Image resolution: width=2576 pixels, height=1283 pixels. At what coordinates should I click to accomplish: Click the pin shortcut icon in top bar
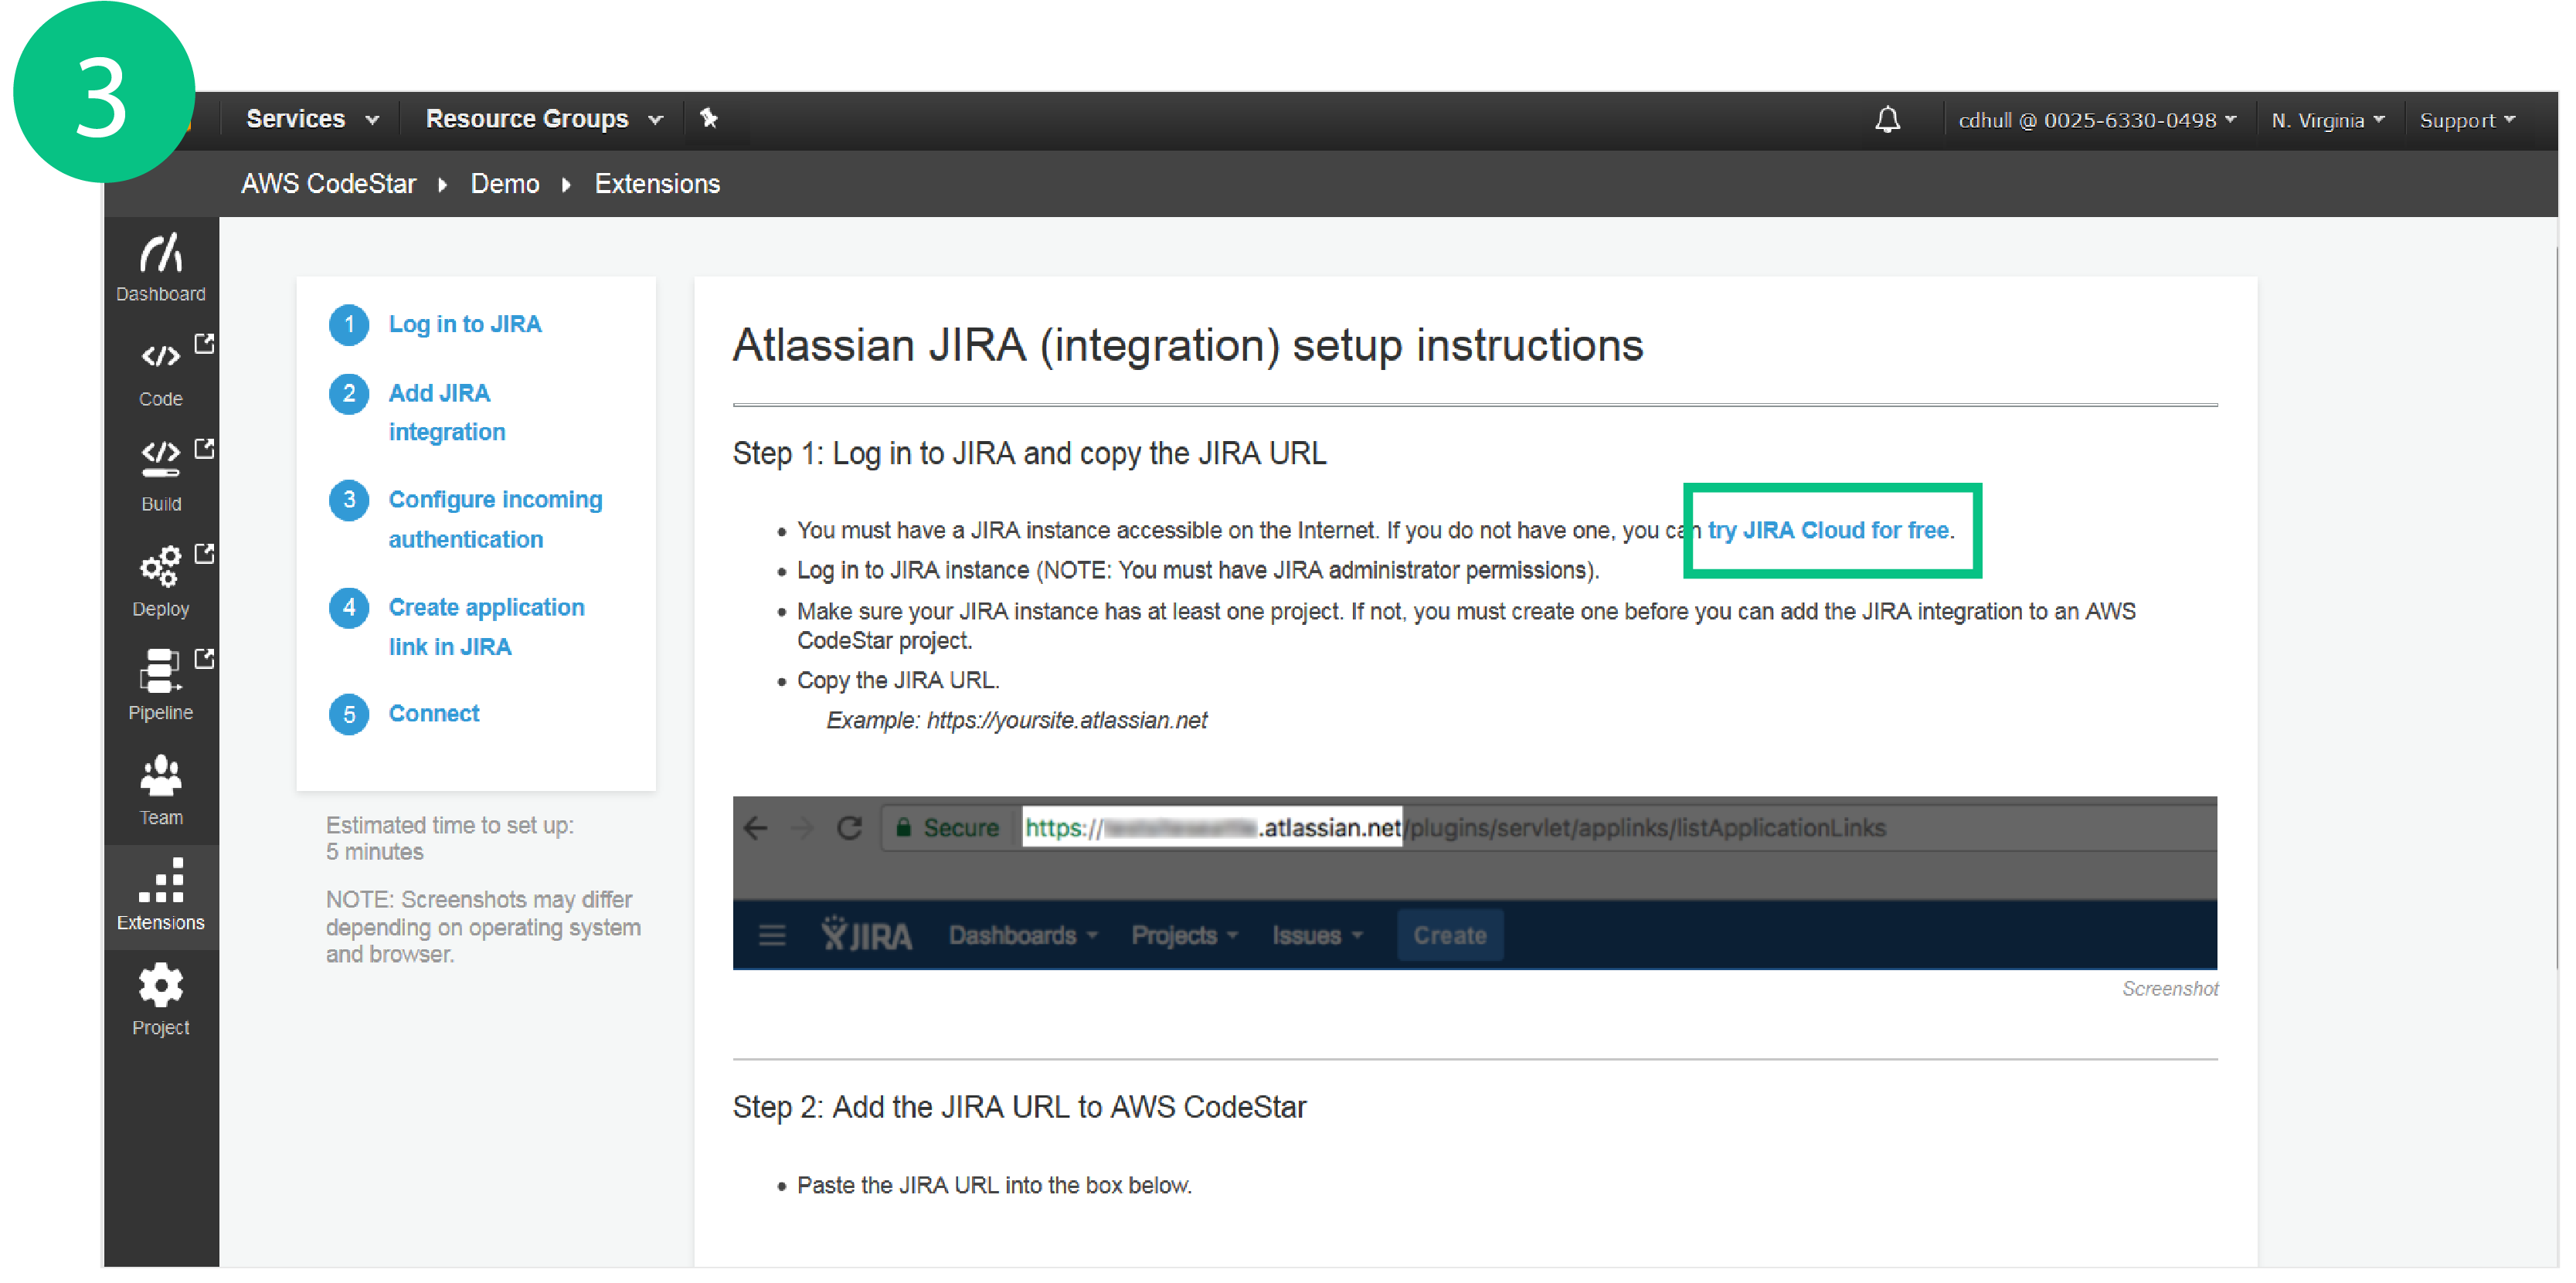tap(709, 119)
